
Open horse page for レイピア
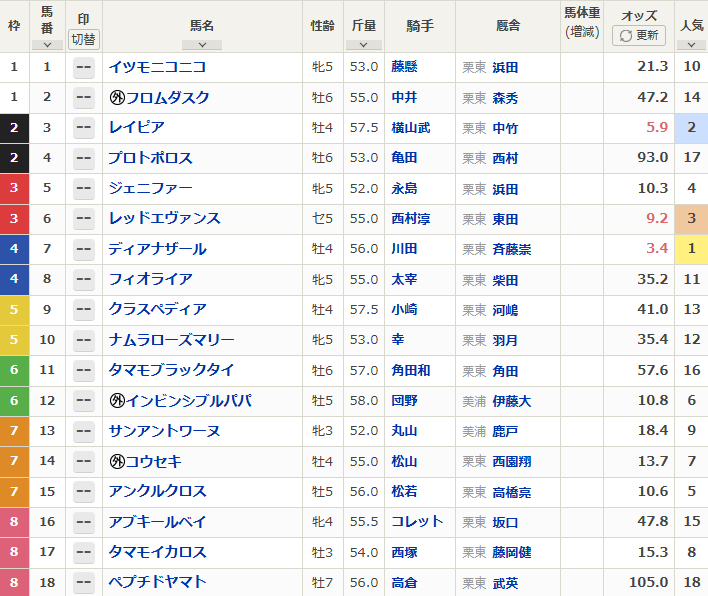(136, 127)
